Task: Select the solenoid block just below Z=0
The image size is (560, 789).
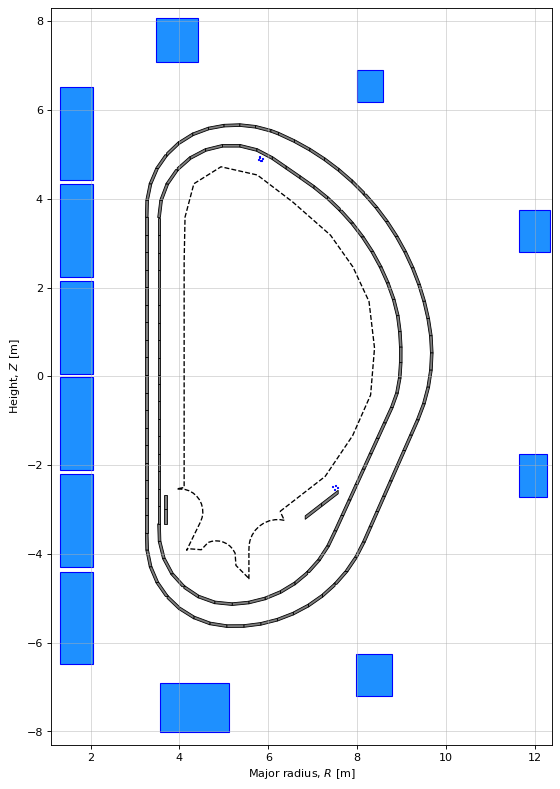Action: click(x=77, y=424)
